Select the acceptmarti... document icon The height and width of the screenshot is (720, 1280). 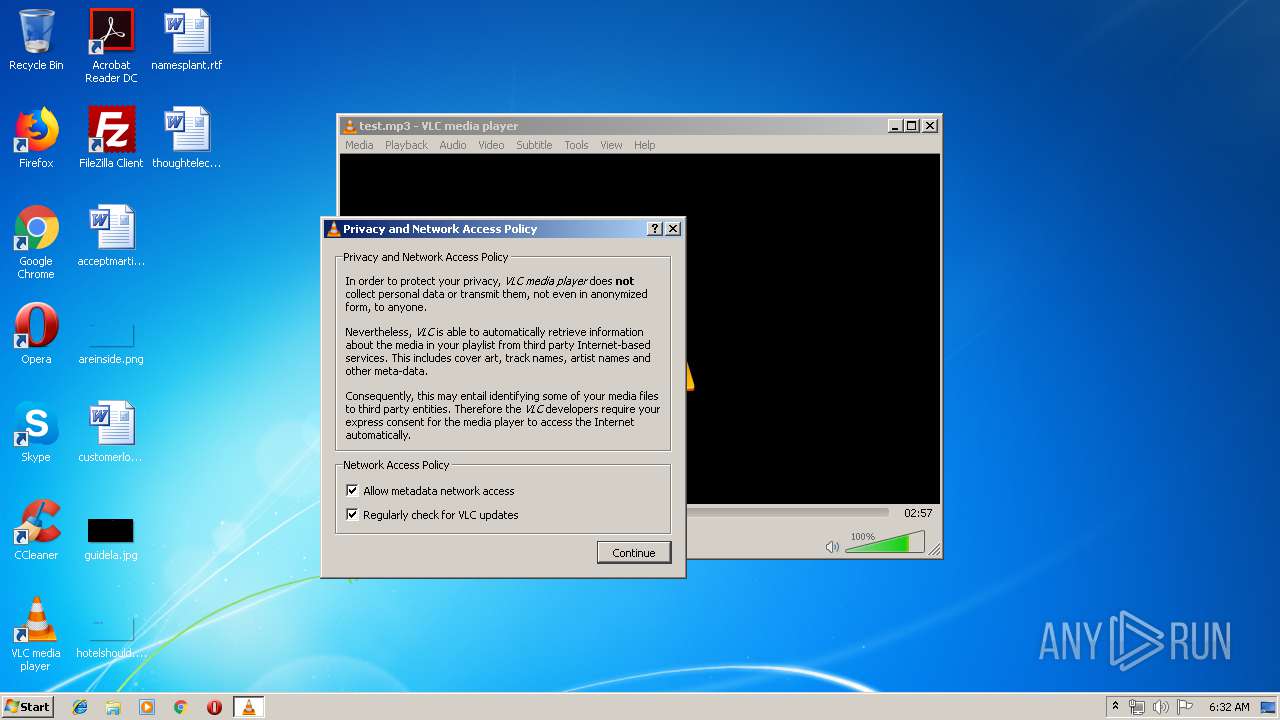111,237
